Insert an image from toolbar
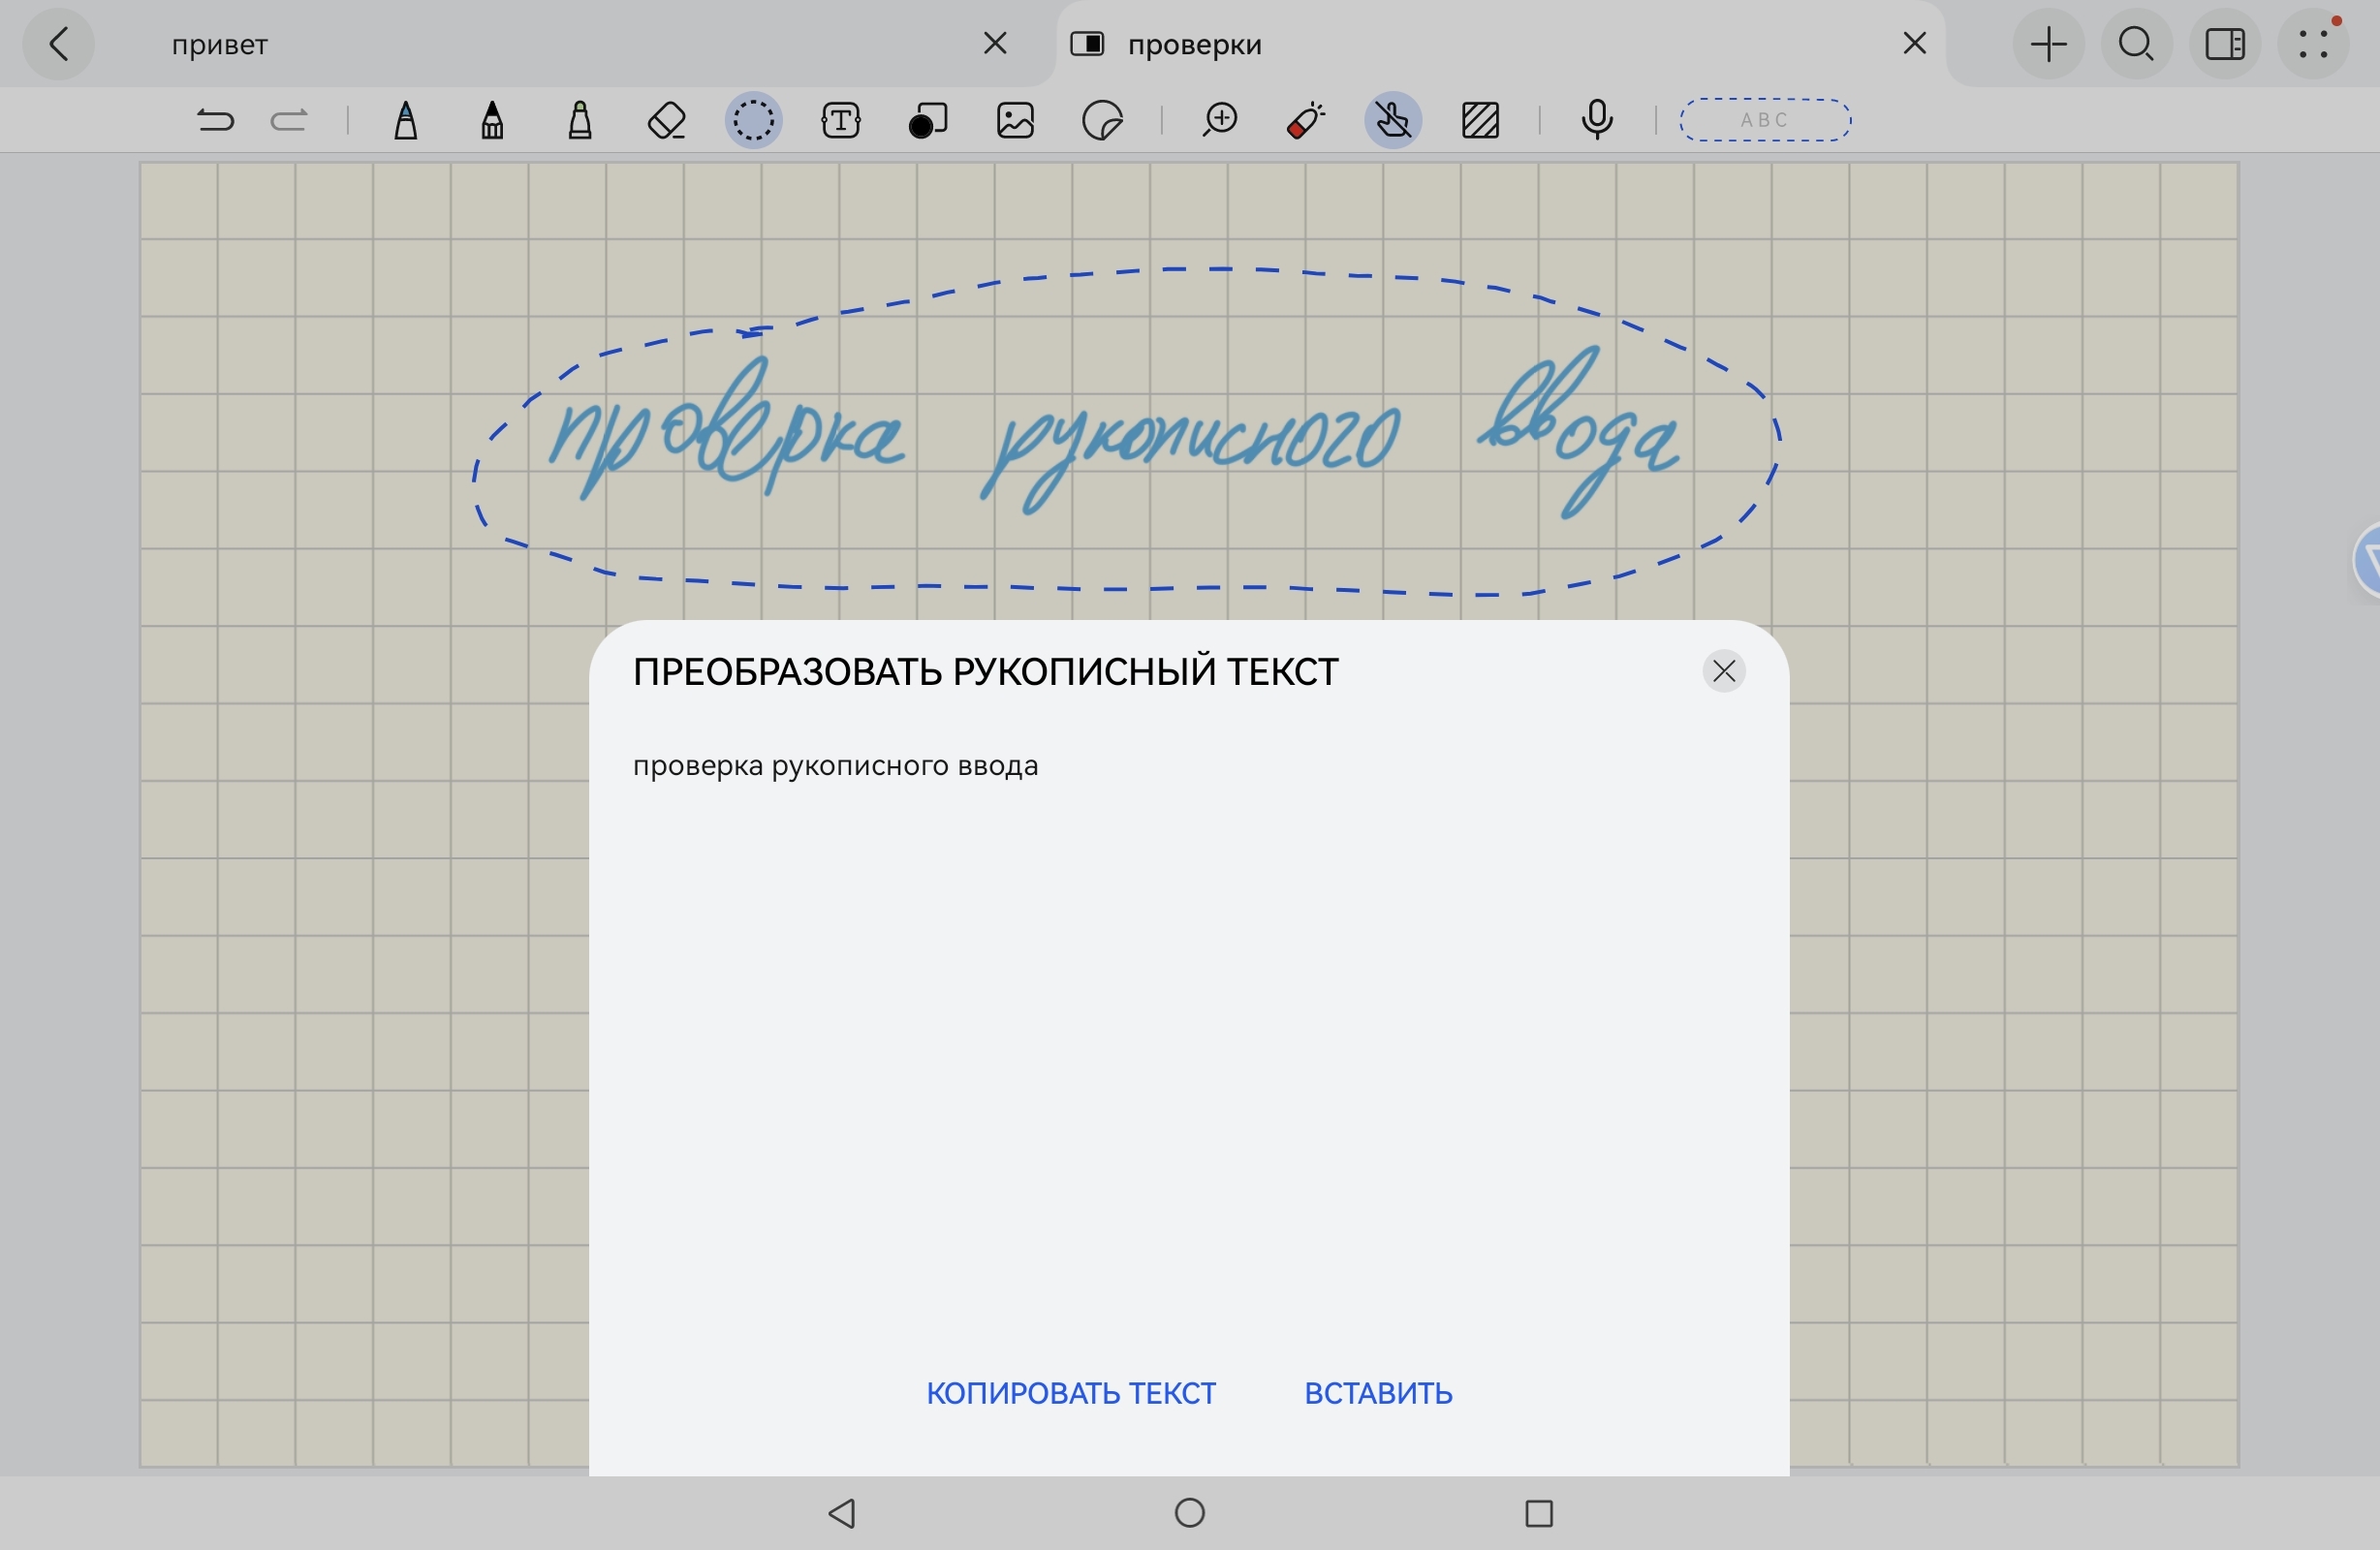 click(x=1015, y=121)
